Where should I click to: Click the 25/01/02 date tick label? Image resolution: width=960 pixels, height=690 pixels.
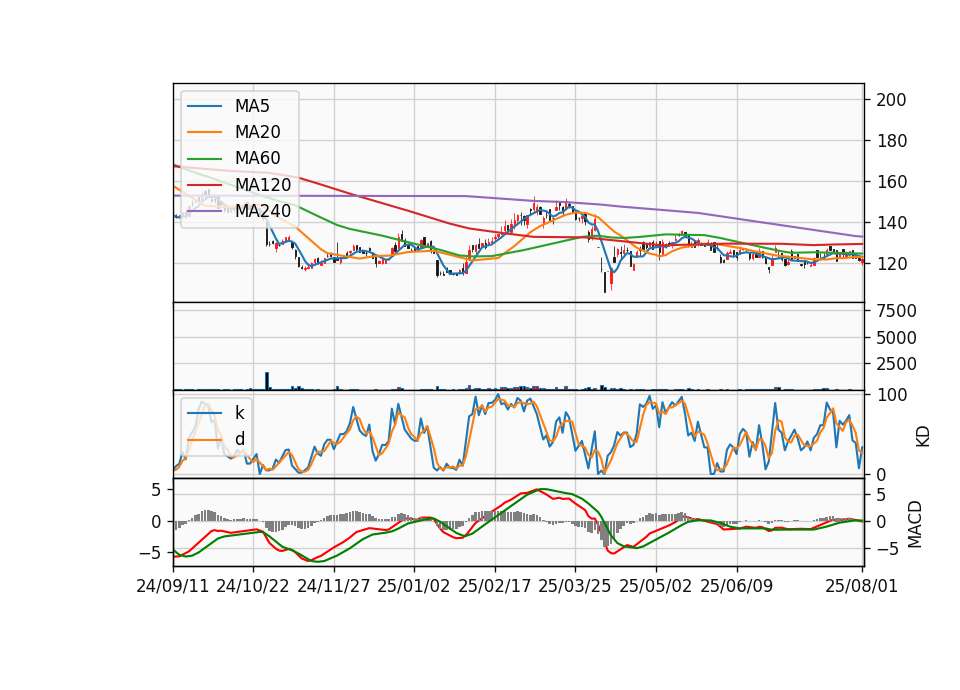414,586
